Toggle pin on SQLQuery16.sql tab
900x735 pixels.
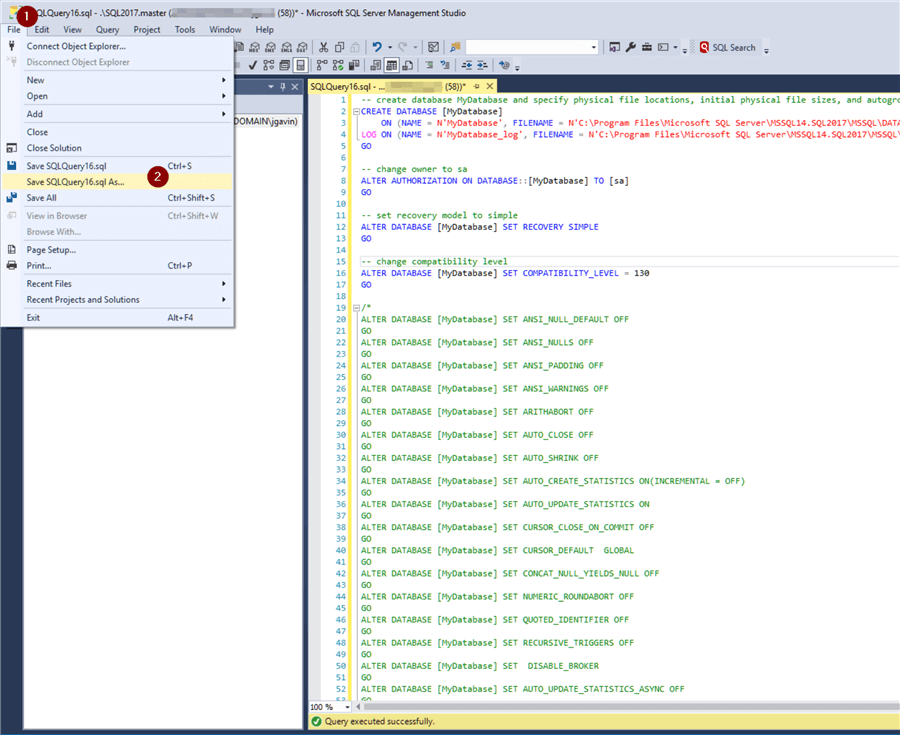476,87
